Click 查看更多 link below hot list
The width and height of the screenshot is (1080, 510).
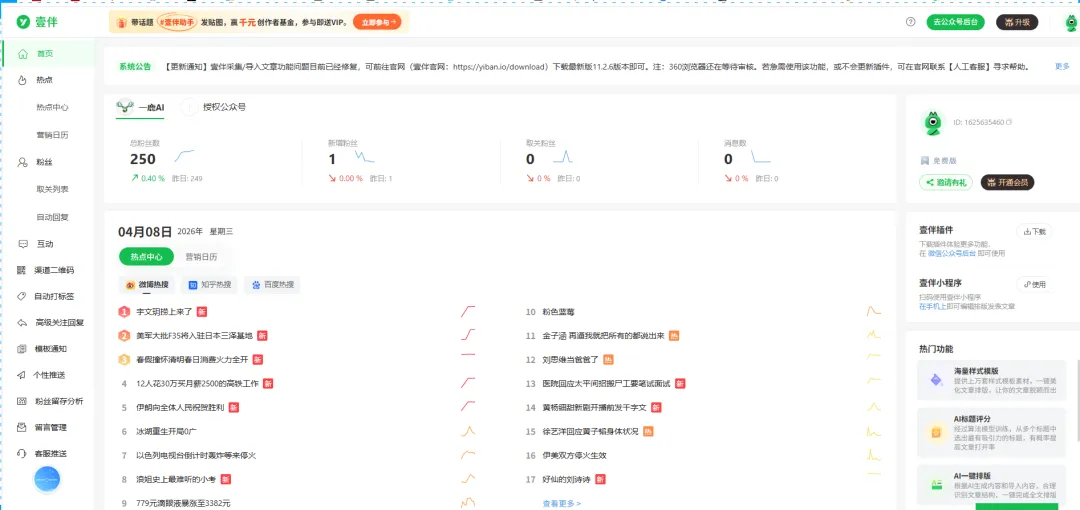pos(561,504)
